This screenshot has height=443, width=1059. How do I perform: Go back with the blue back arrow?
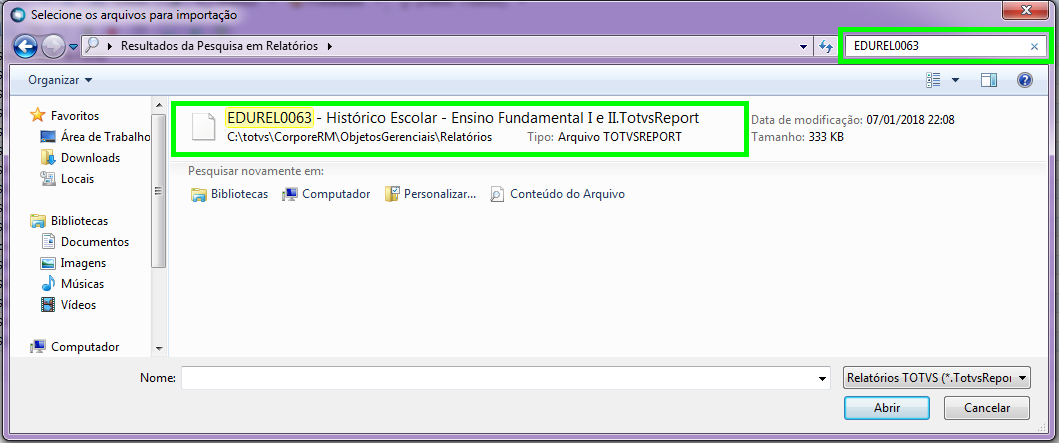point(25,47)
